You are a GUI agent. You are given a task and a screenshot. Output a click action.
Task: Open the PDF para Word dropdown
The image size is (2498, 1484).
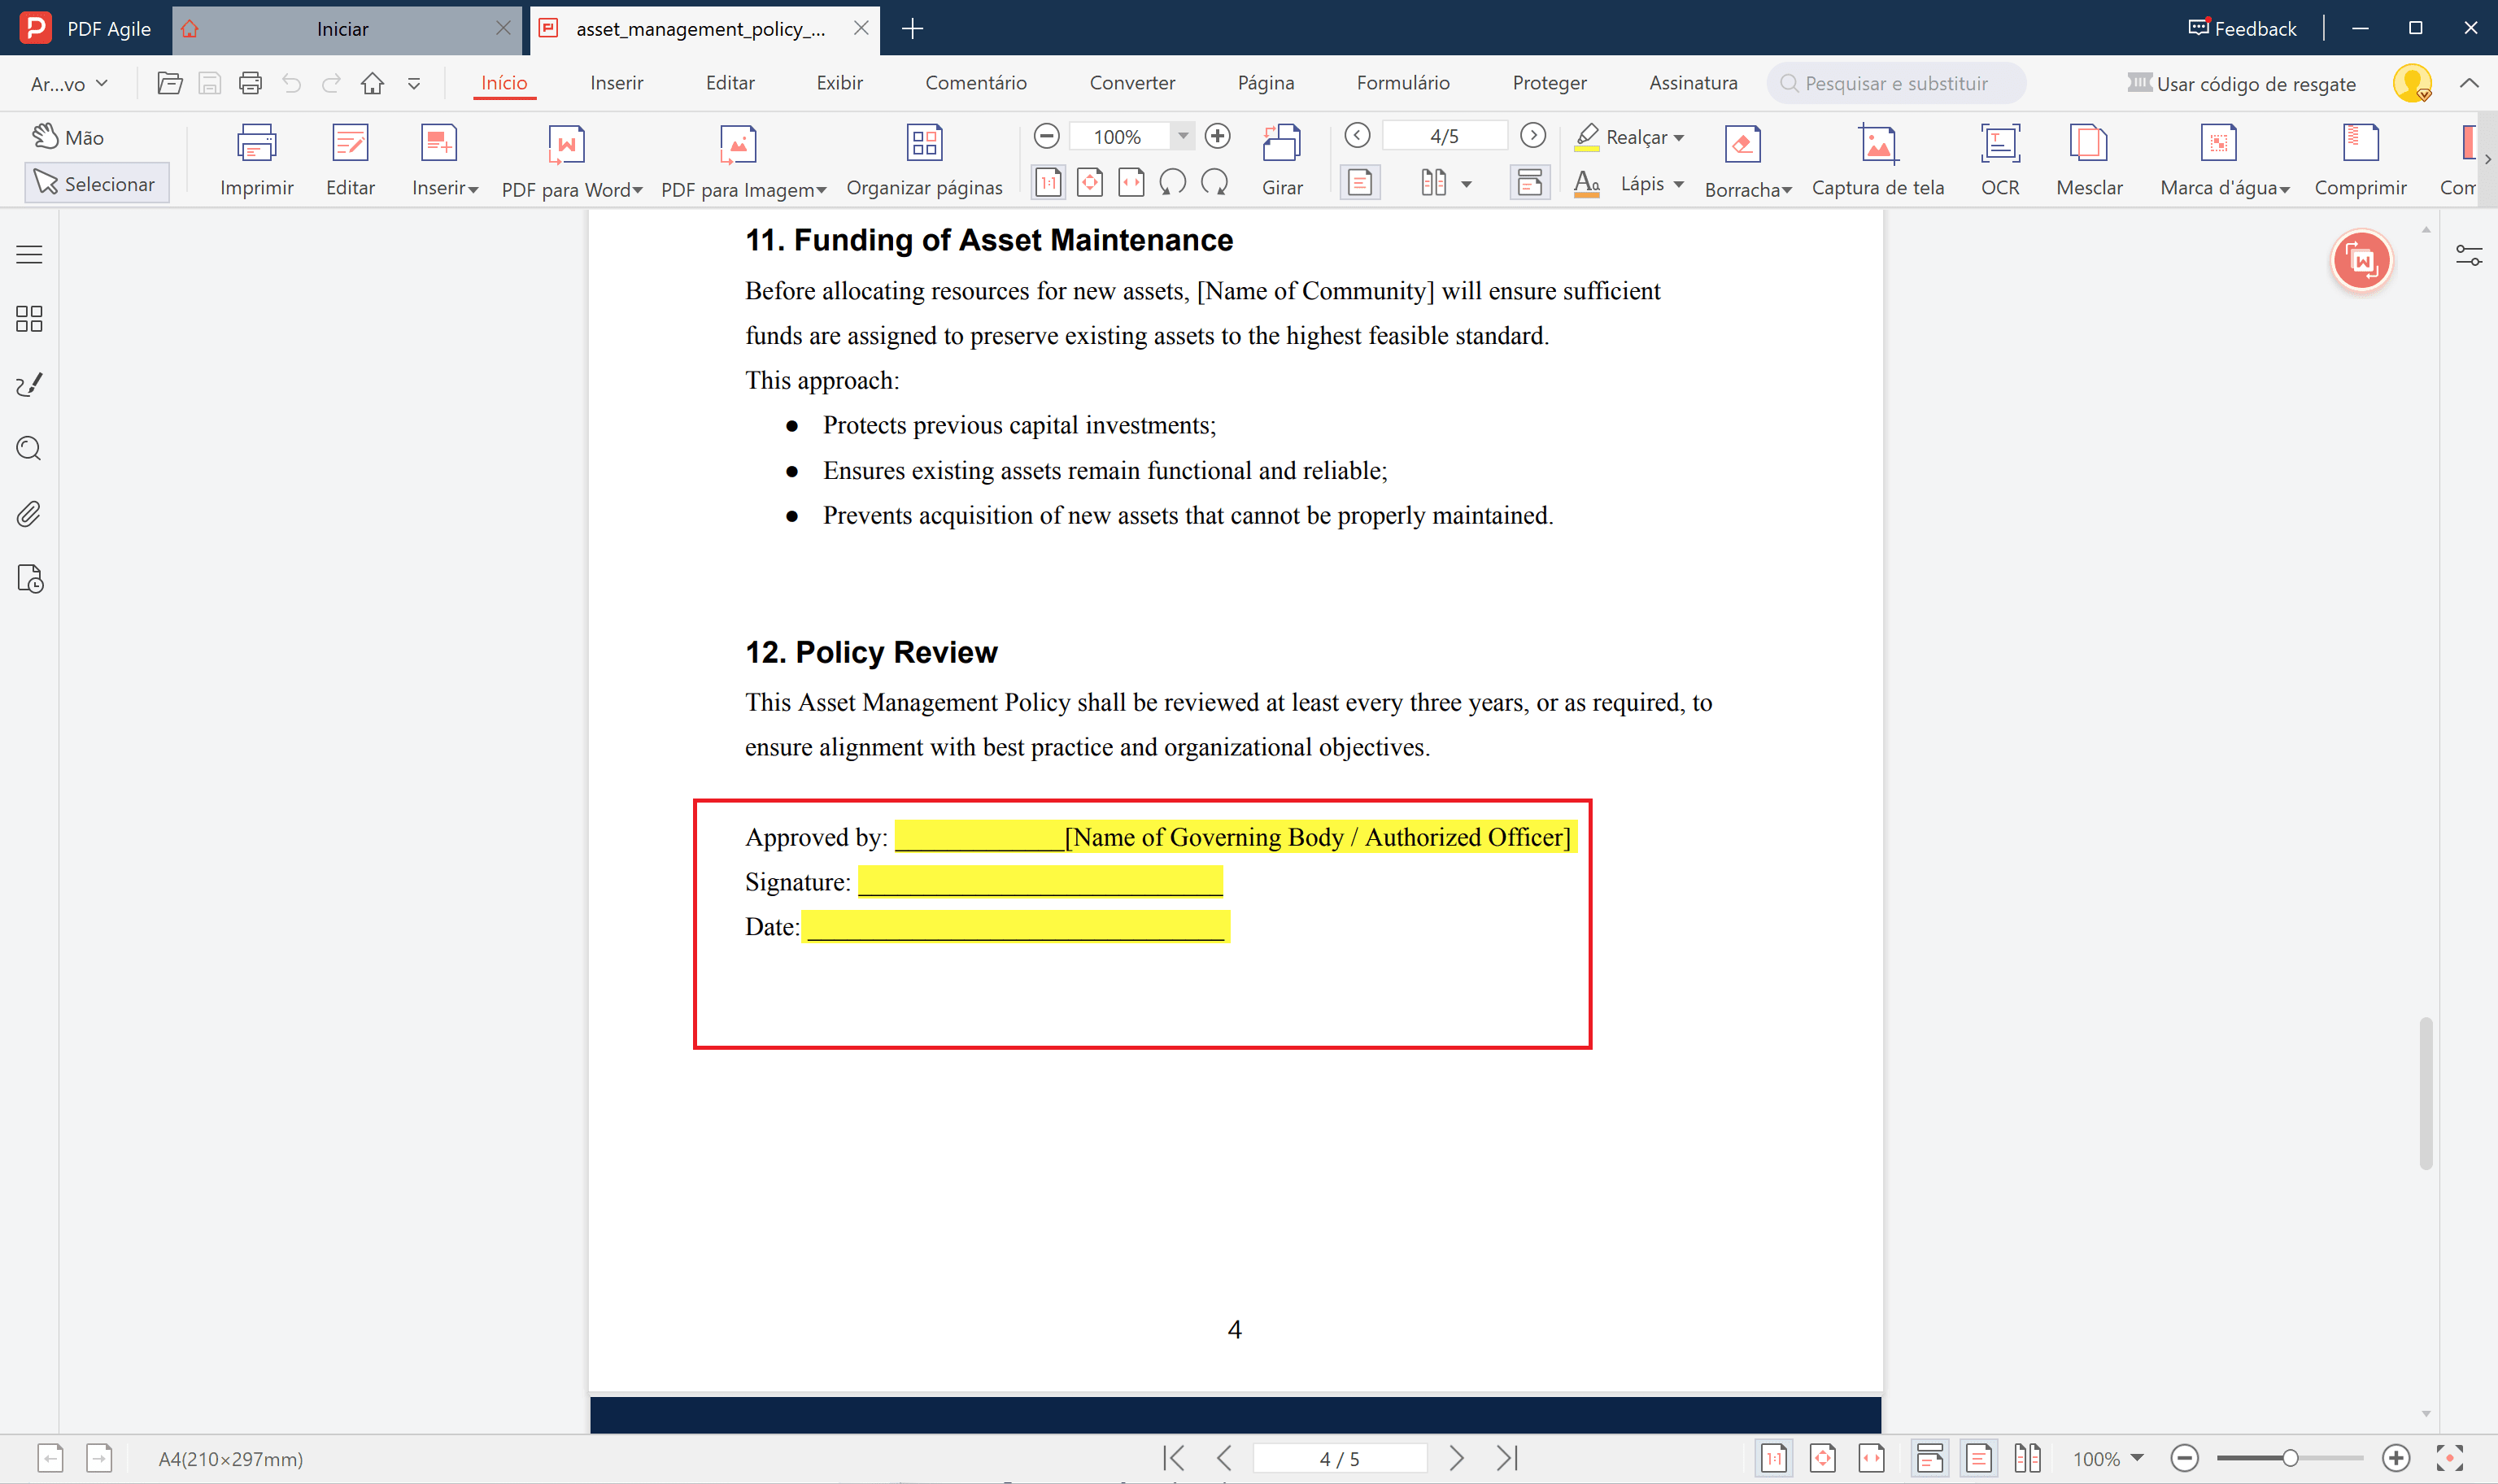tap(637, 190)
